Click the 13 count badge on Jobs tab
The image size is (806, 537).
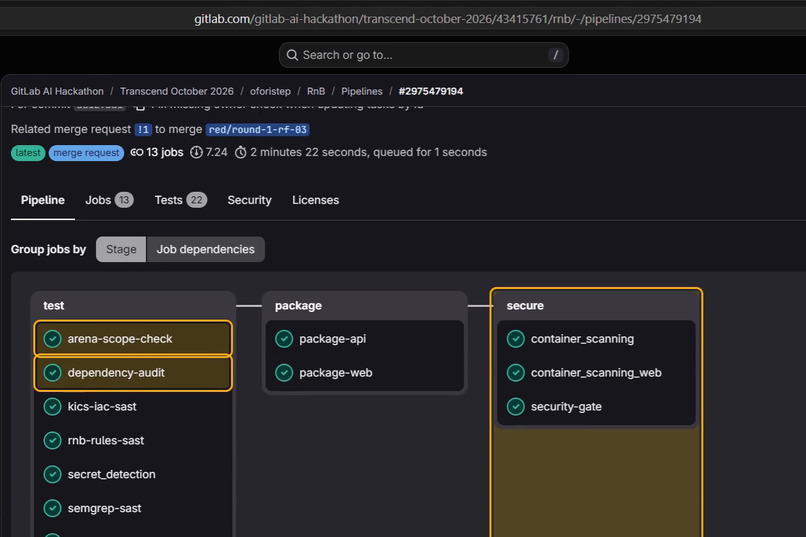click(x=124, y=200)
